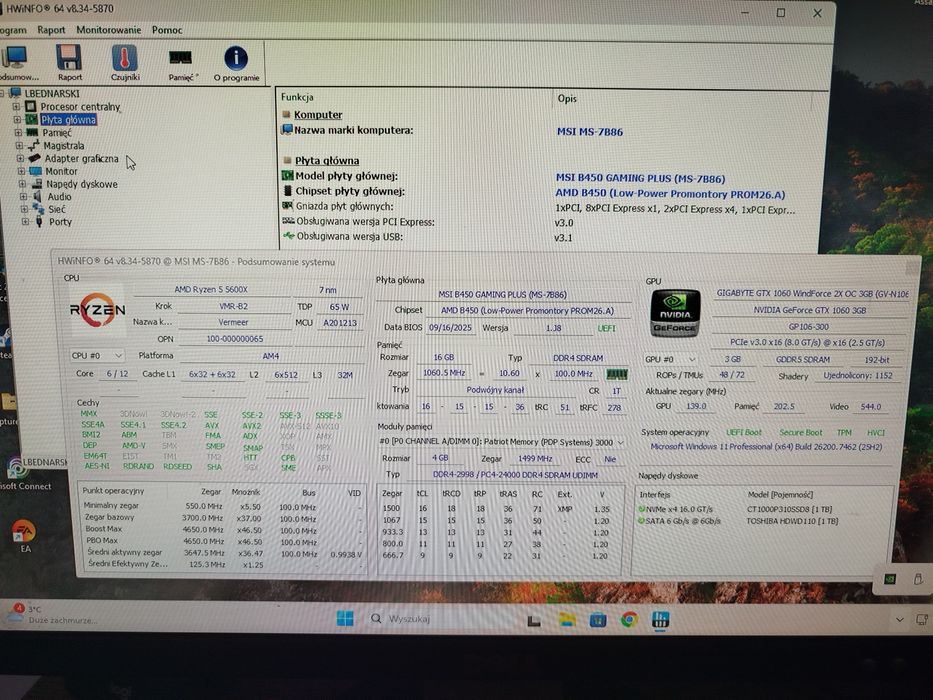Click the Program menu
933x700 pixels.
pyautogui.click(x=13, y=30)
